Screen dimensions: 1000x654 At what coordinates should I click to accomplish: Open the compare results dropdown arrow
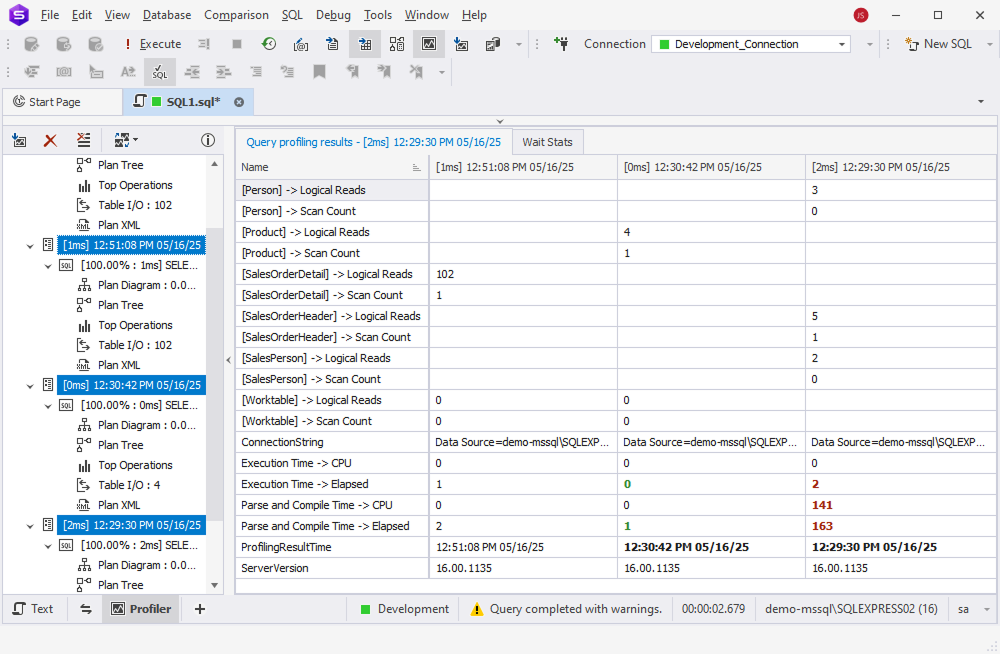(135, 140)
